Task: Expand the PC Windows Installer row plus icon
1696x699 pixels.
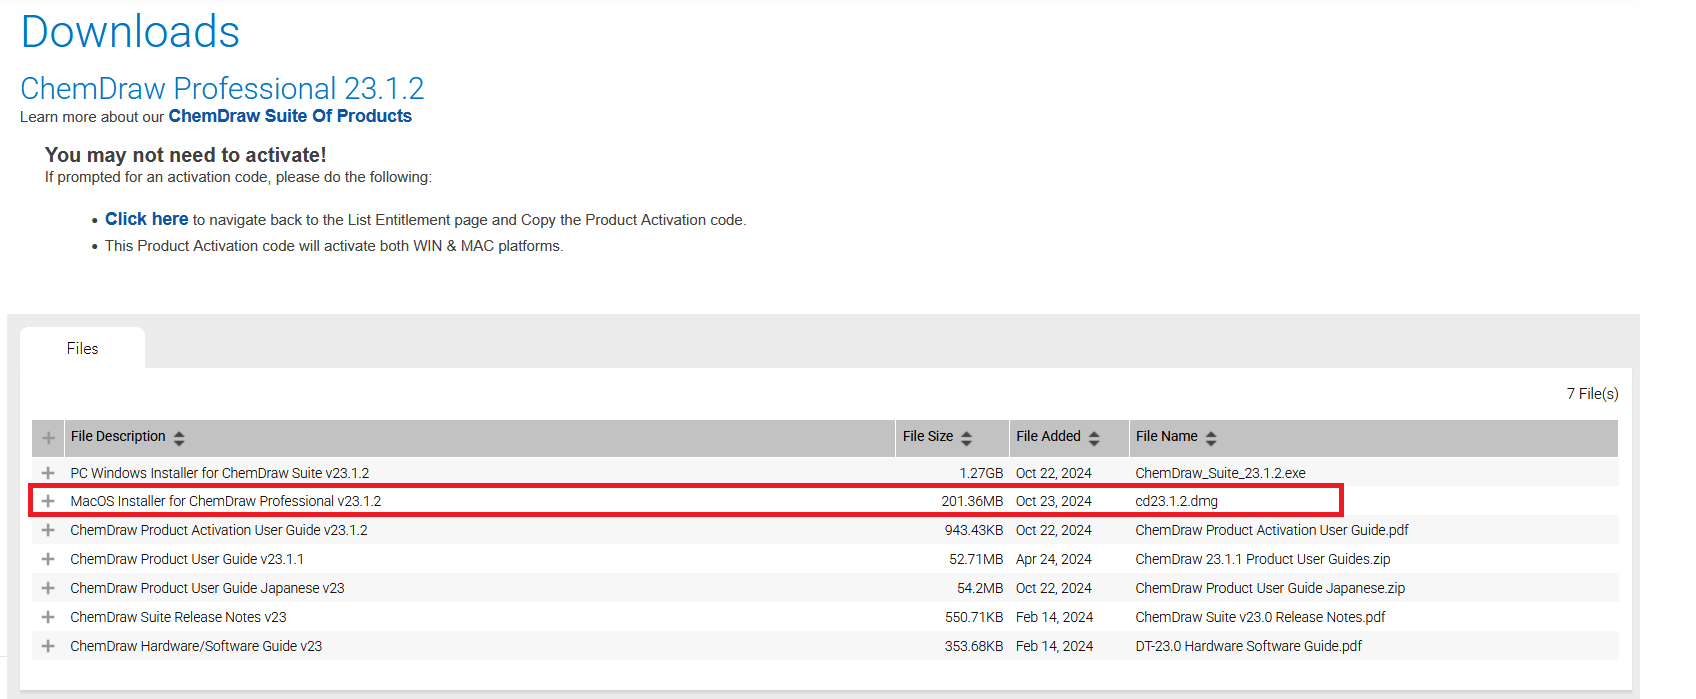Action: click(x=48, y=472)
